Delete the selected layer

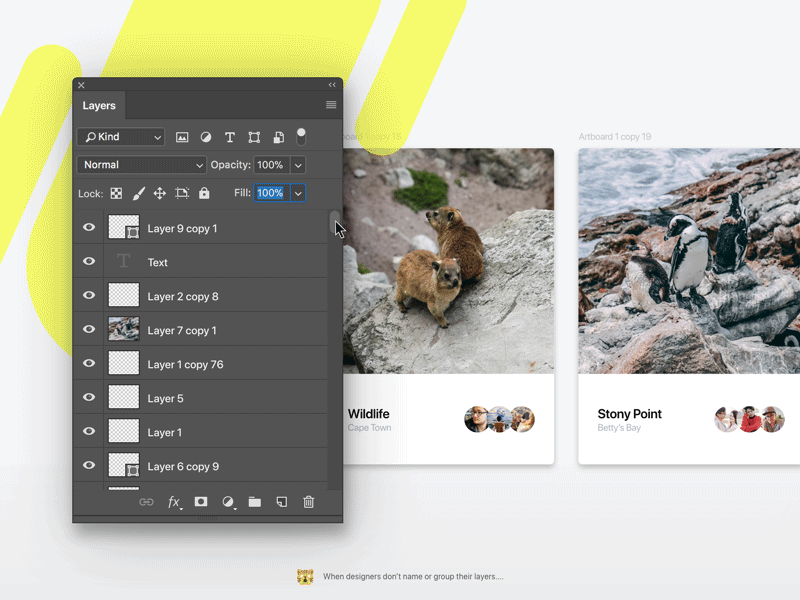tap(308, 501)
